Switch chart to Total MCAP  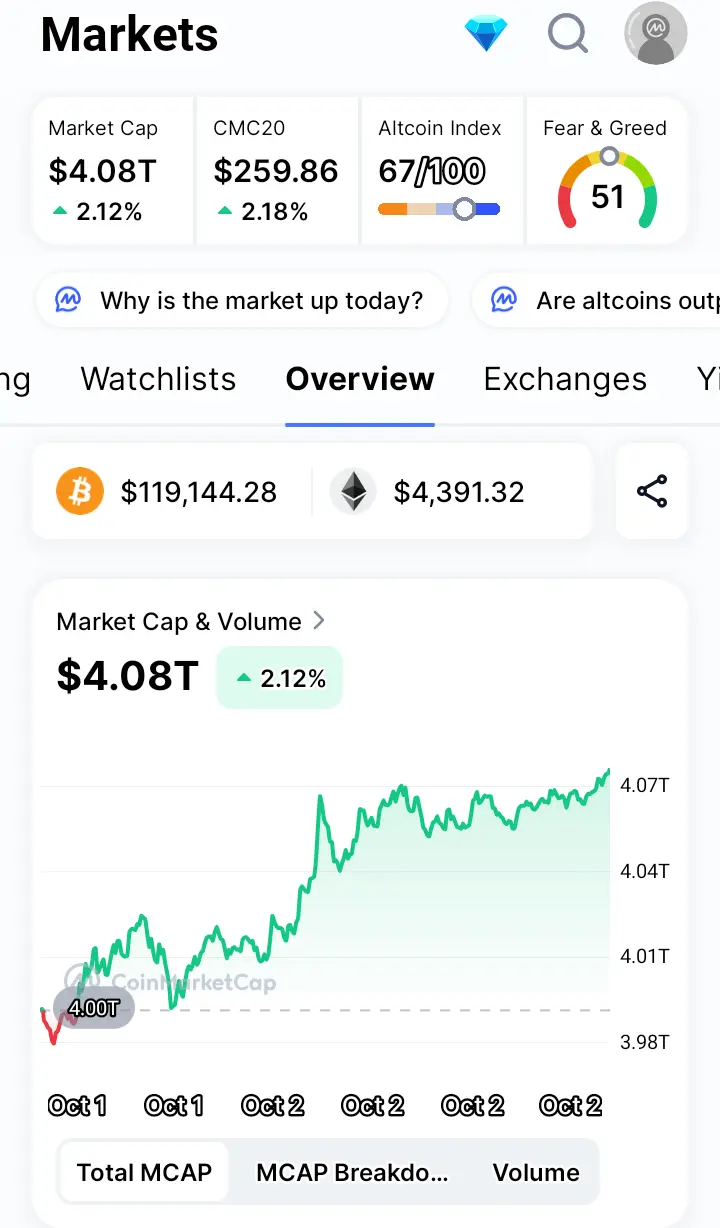coord(144,1173)
